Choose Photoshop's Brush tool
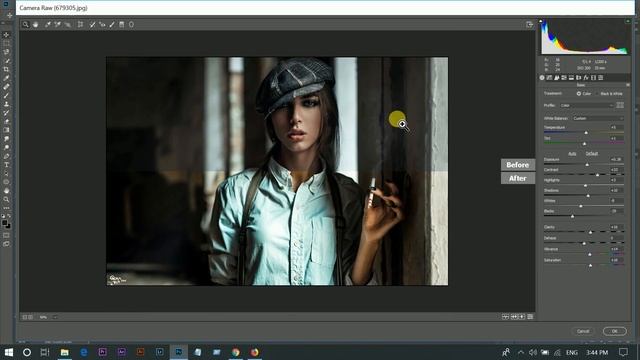 (x=6, y=96)
